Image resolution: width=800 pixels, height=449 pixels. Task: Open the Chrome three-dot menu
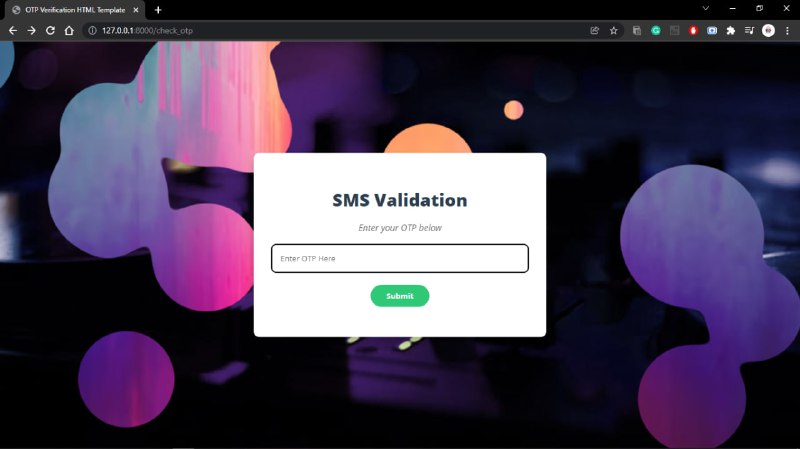787,31
